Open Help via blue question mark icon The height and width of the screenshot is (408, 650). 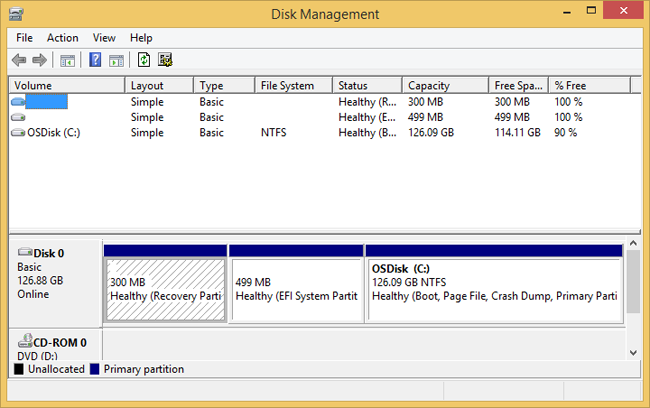coord(95,60)
